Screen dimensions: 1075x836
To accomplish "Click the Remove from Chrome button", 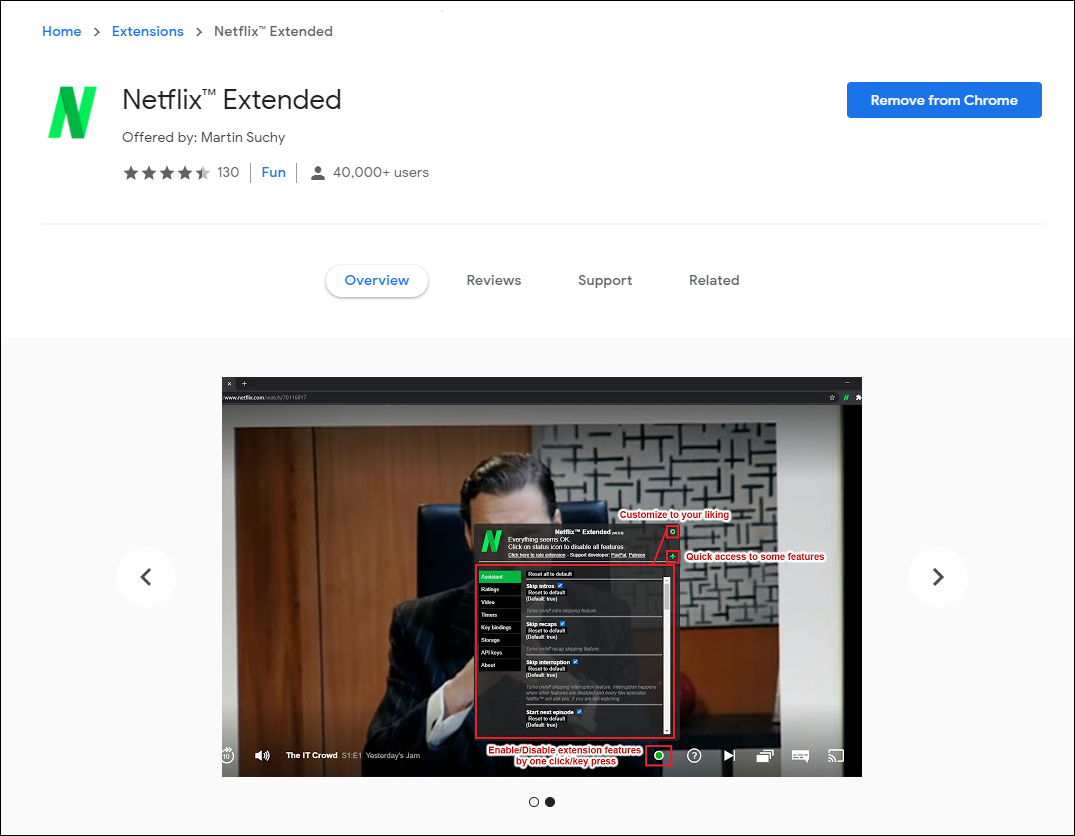I will tap(943, 100).
